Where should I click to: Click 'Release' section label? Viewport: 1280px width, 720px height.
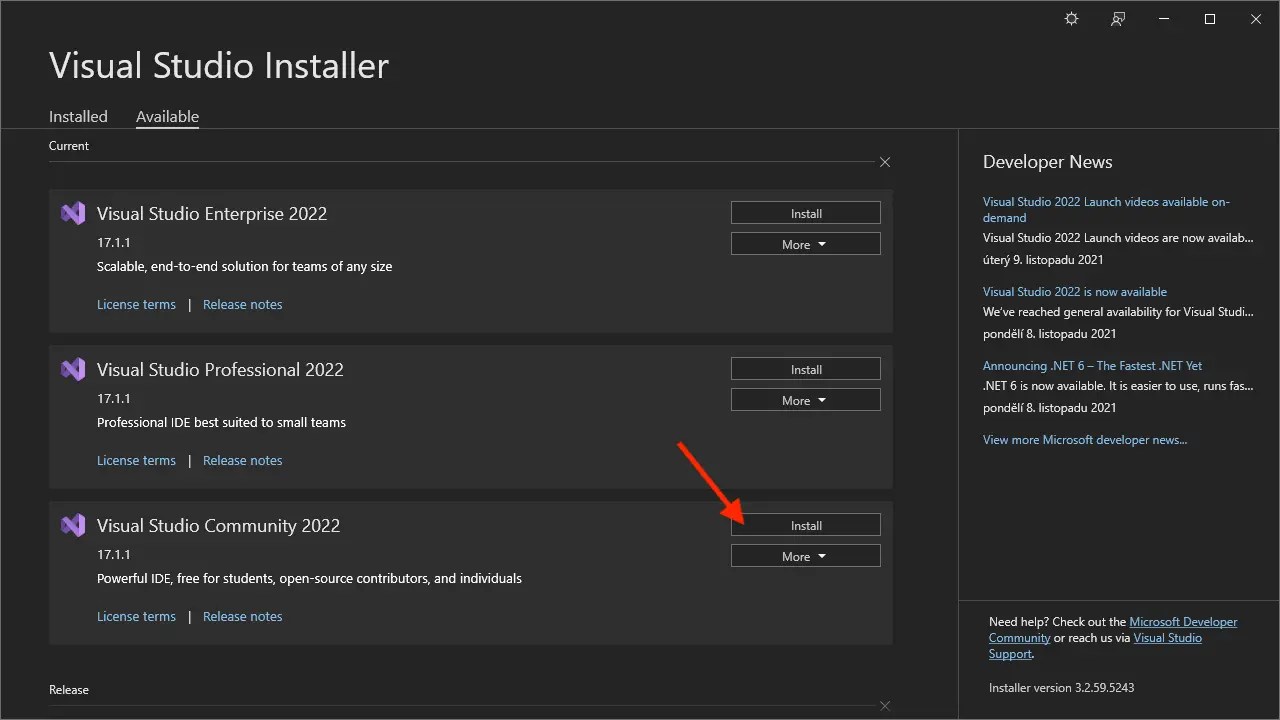(69, 689)
